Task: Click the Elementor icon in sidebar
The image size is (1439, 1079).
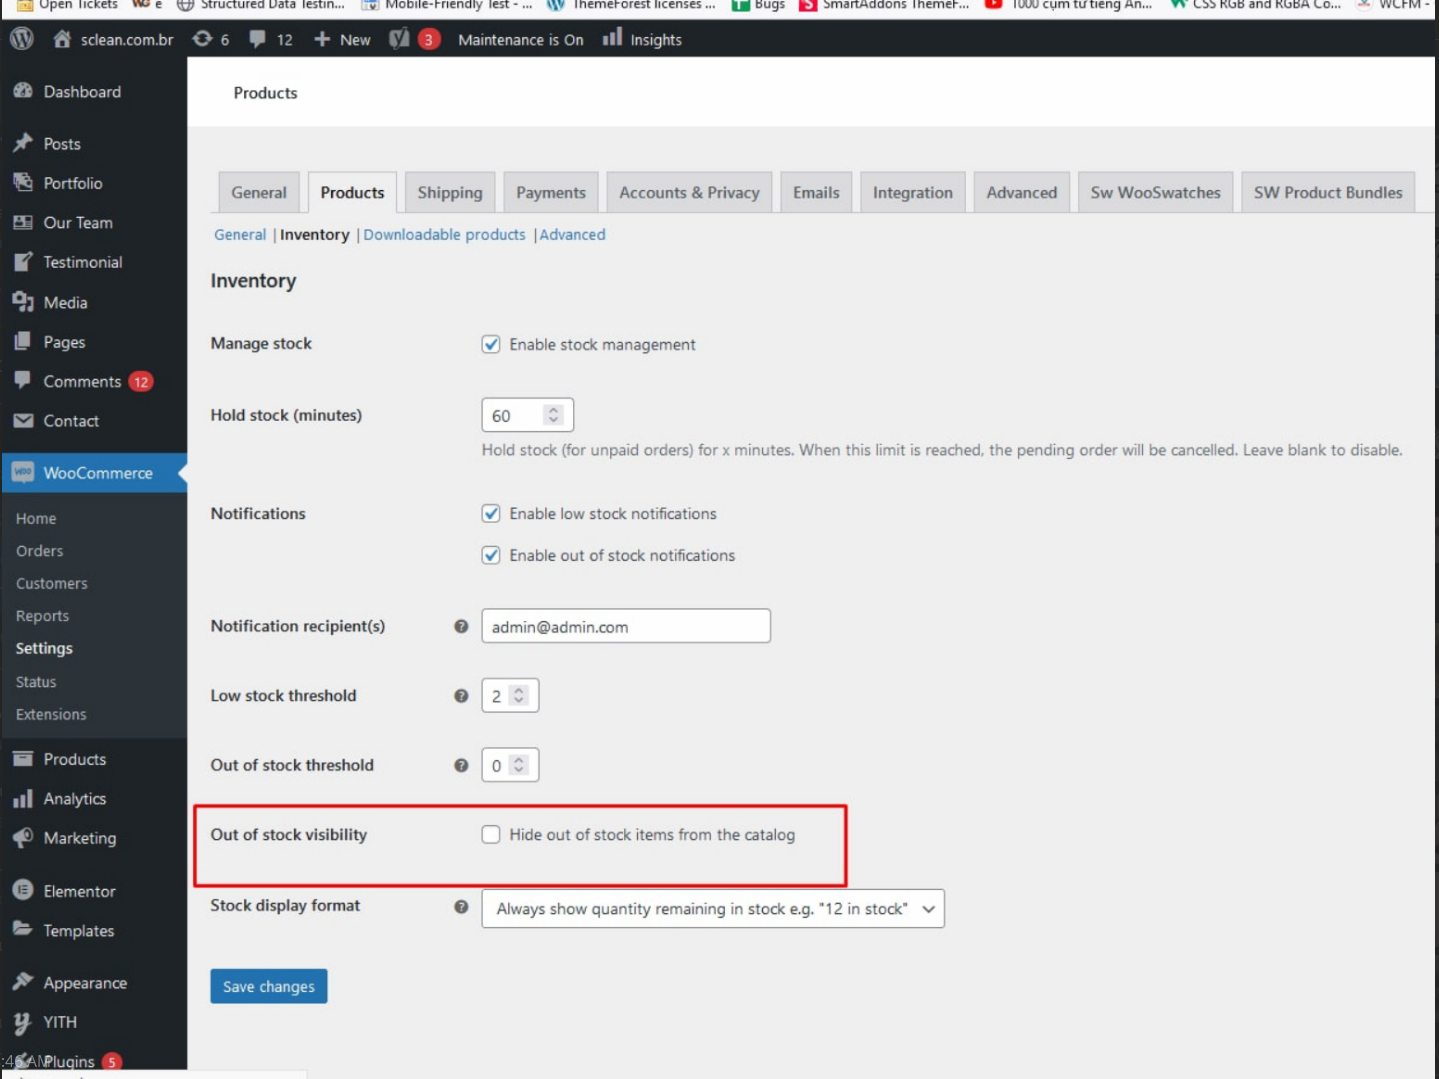Action: click(23, 890)
